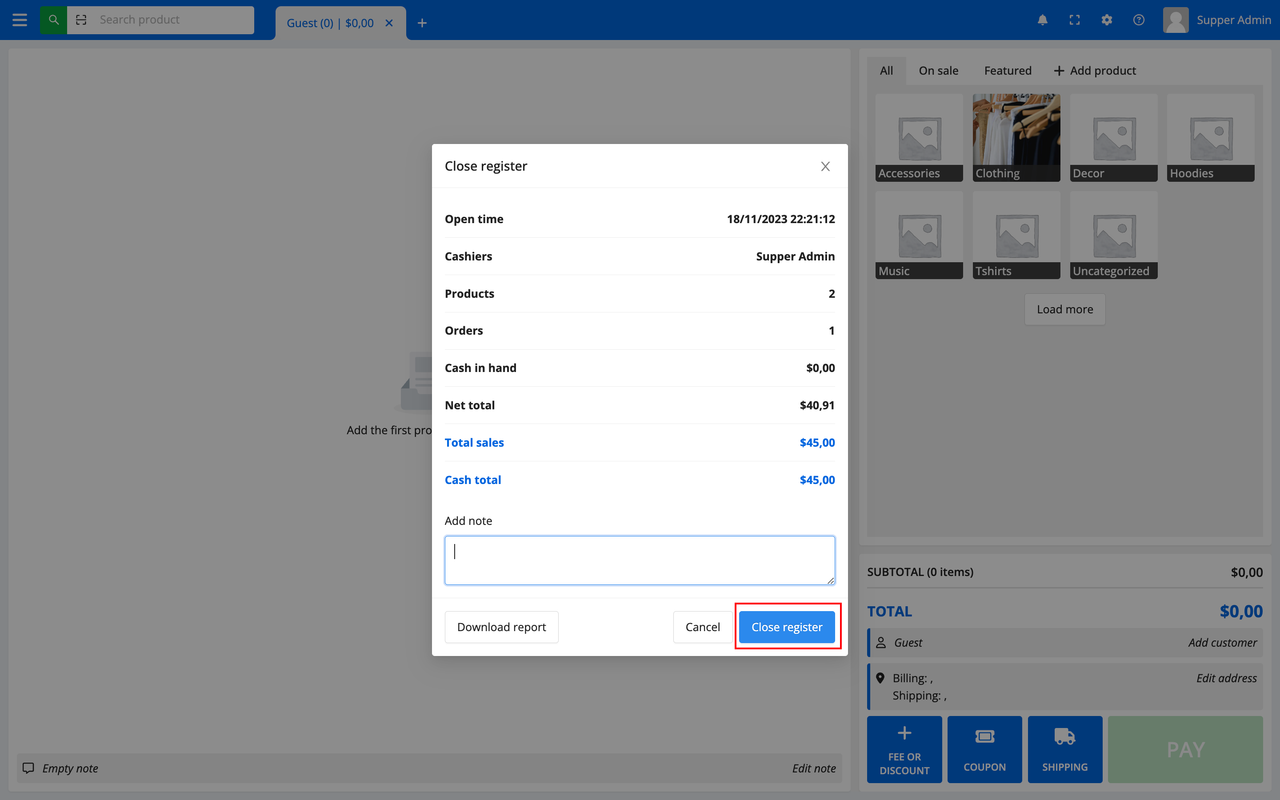Click the barcode scan icon in search
The height and width of the screenshot is (800, 1280).
(x=81, y=20)
